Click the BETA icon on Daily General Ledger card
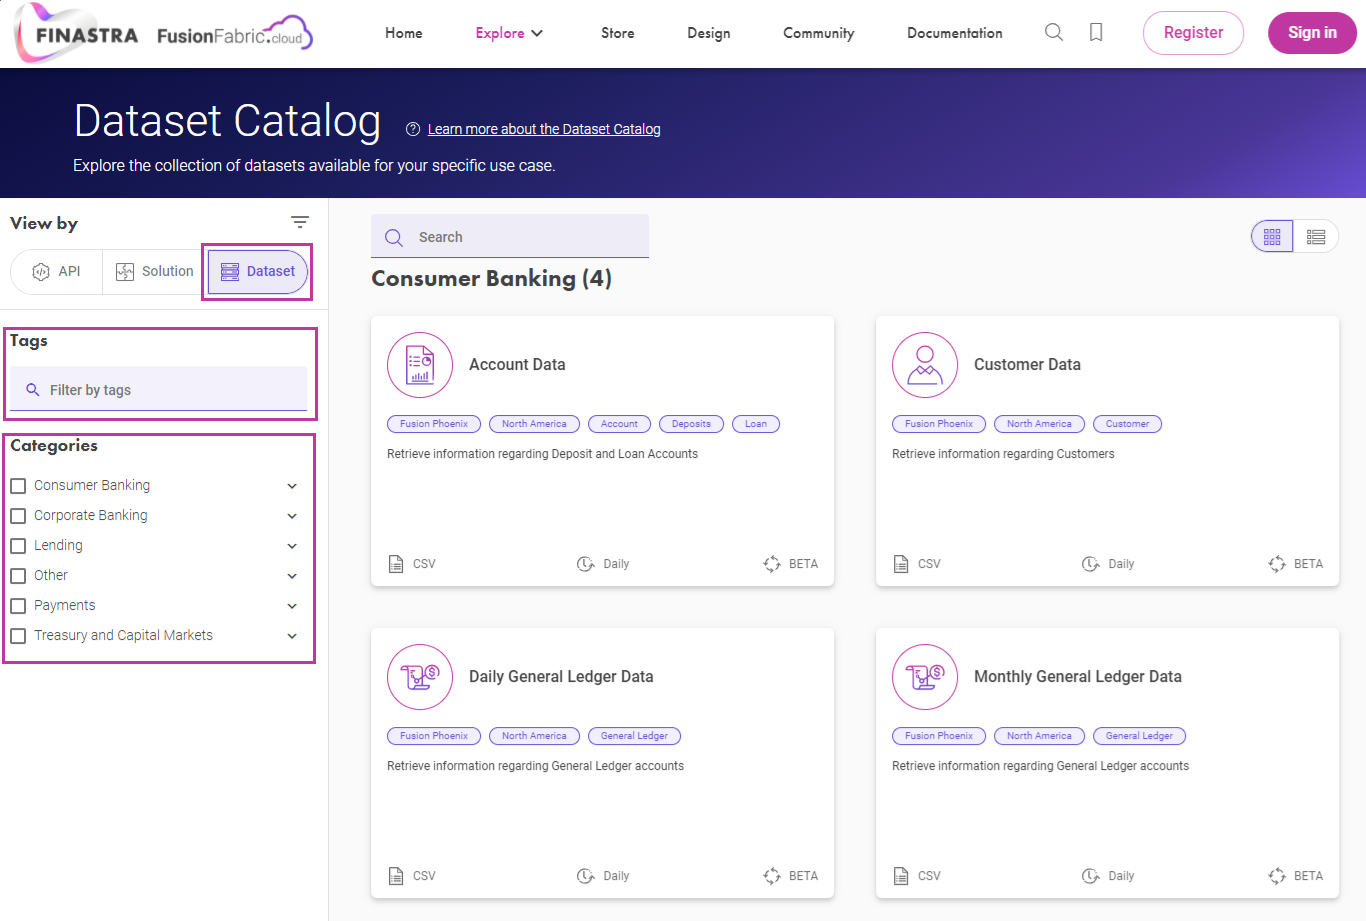The width and height of the screenshot is (1366, 921). pyautogui.click(x=772, y=876)
